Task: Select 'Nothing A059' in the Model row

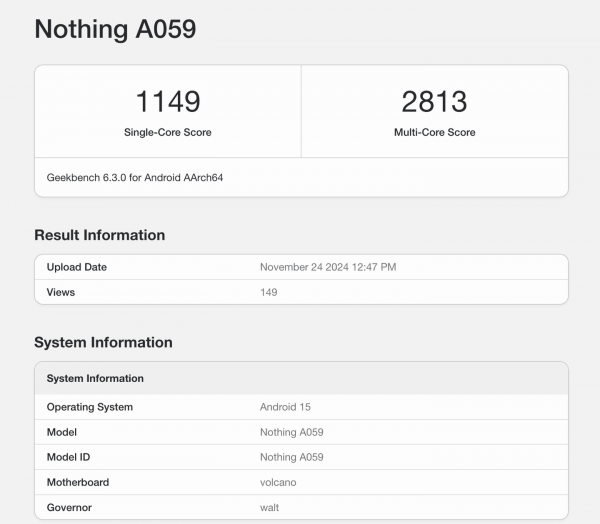Action: click(x=292, y=432)
